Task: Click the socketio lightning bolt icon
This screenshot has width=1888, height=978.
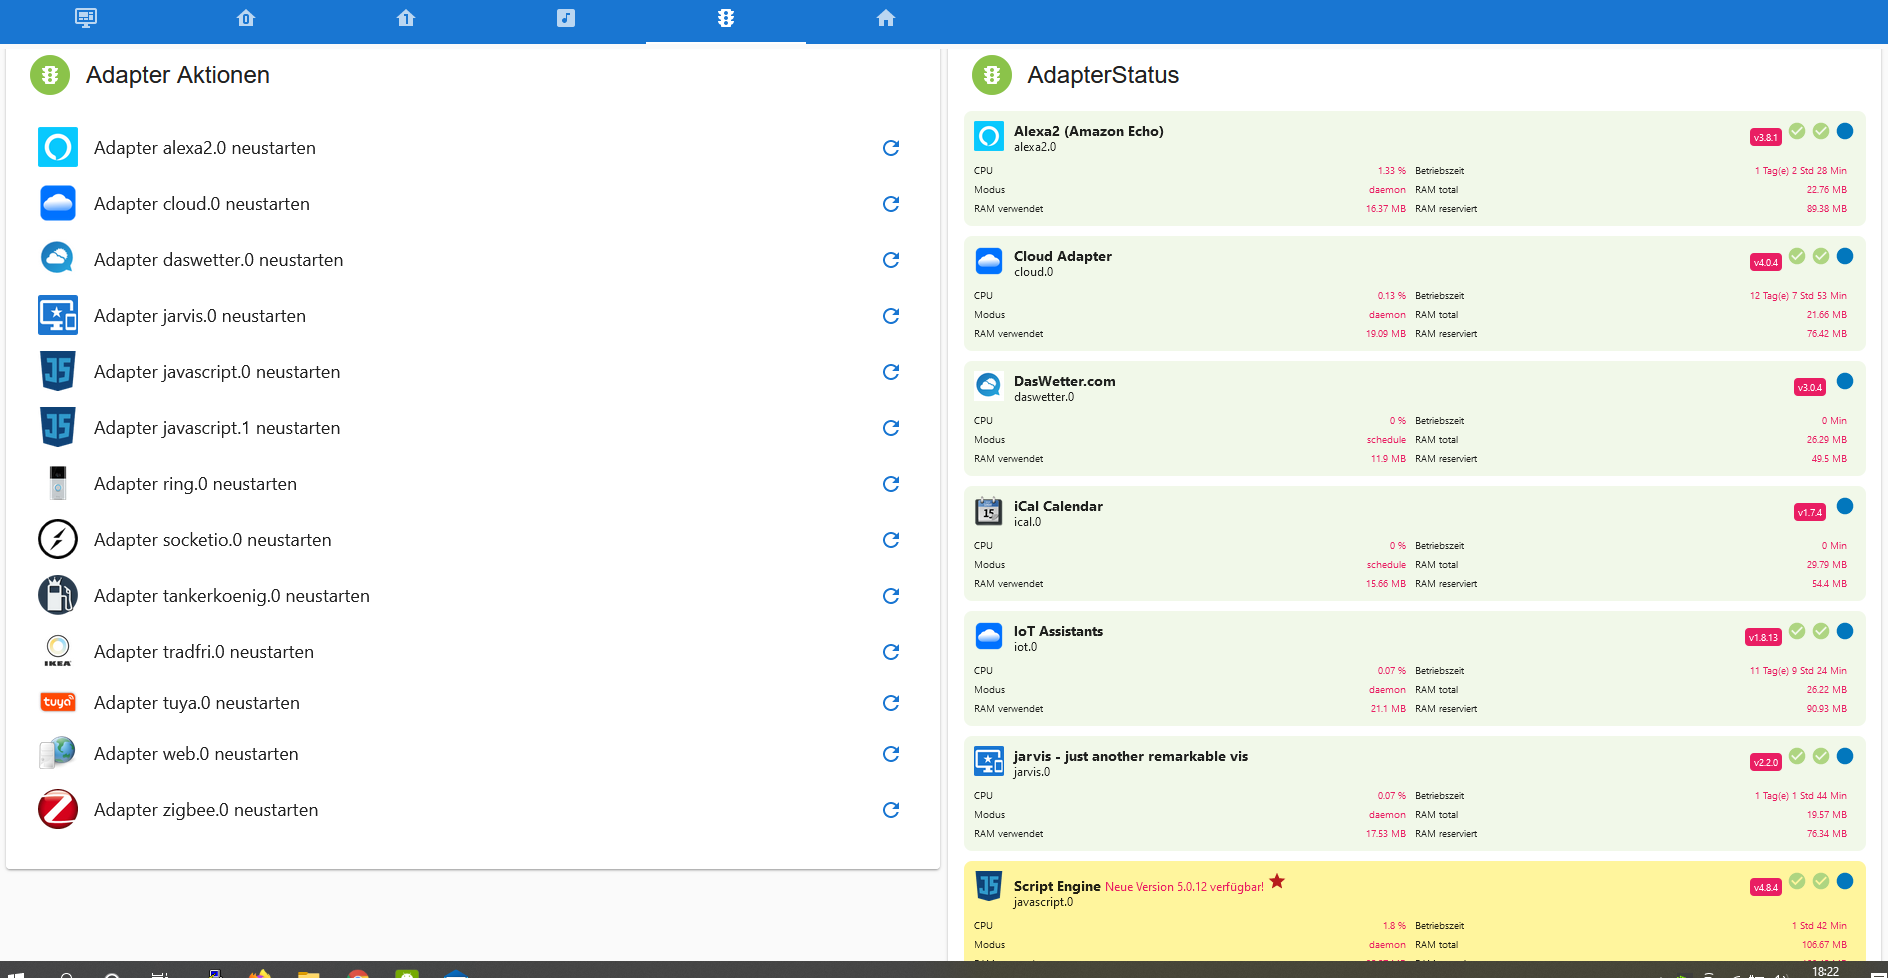Action: (58, 540)
